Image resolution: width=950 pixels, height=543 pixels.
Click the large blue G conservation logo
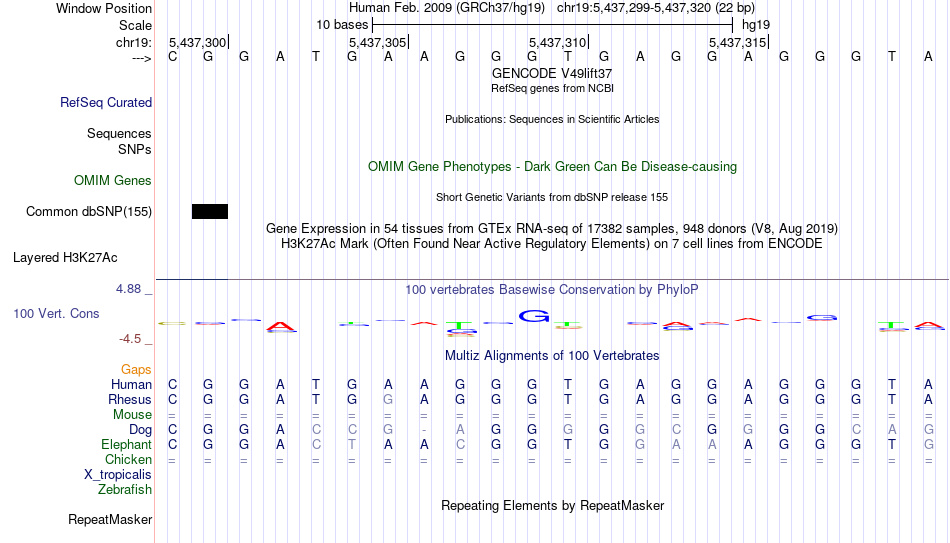tap(534, 315)
